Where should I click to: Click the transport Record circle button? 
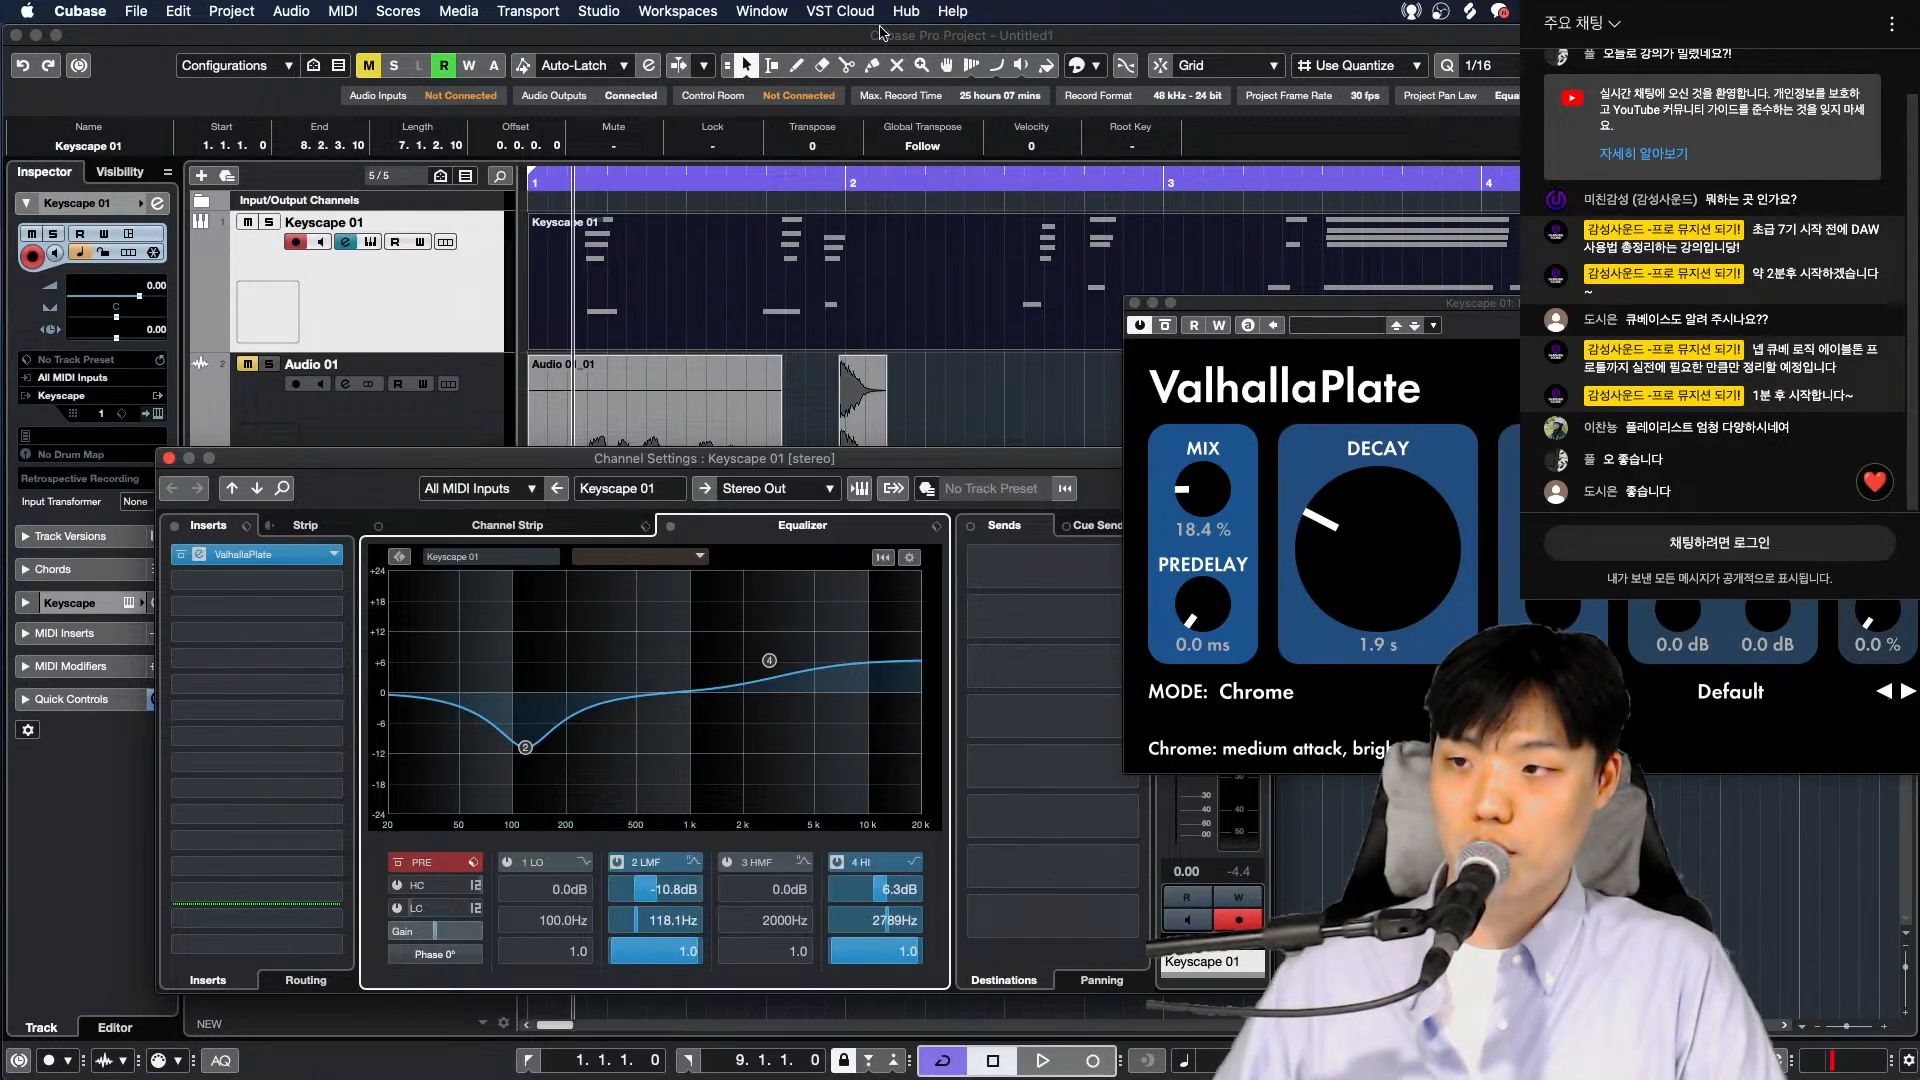point(1092,1060)
